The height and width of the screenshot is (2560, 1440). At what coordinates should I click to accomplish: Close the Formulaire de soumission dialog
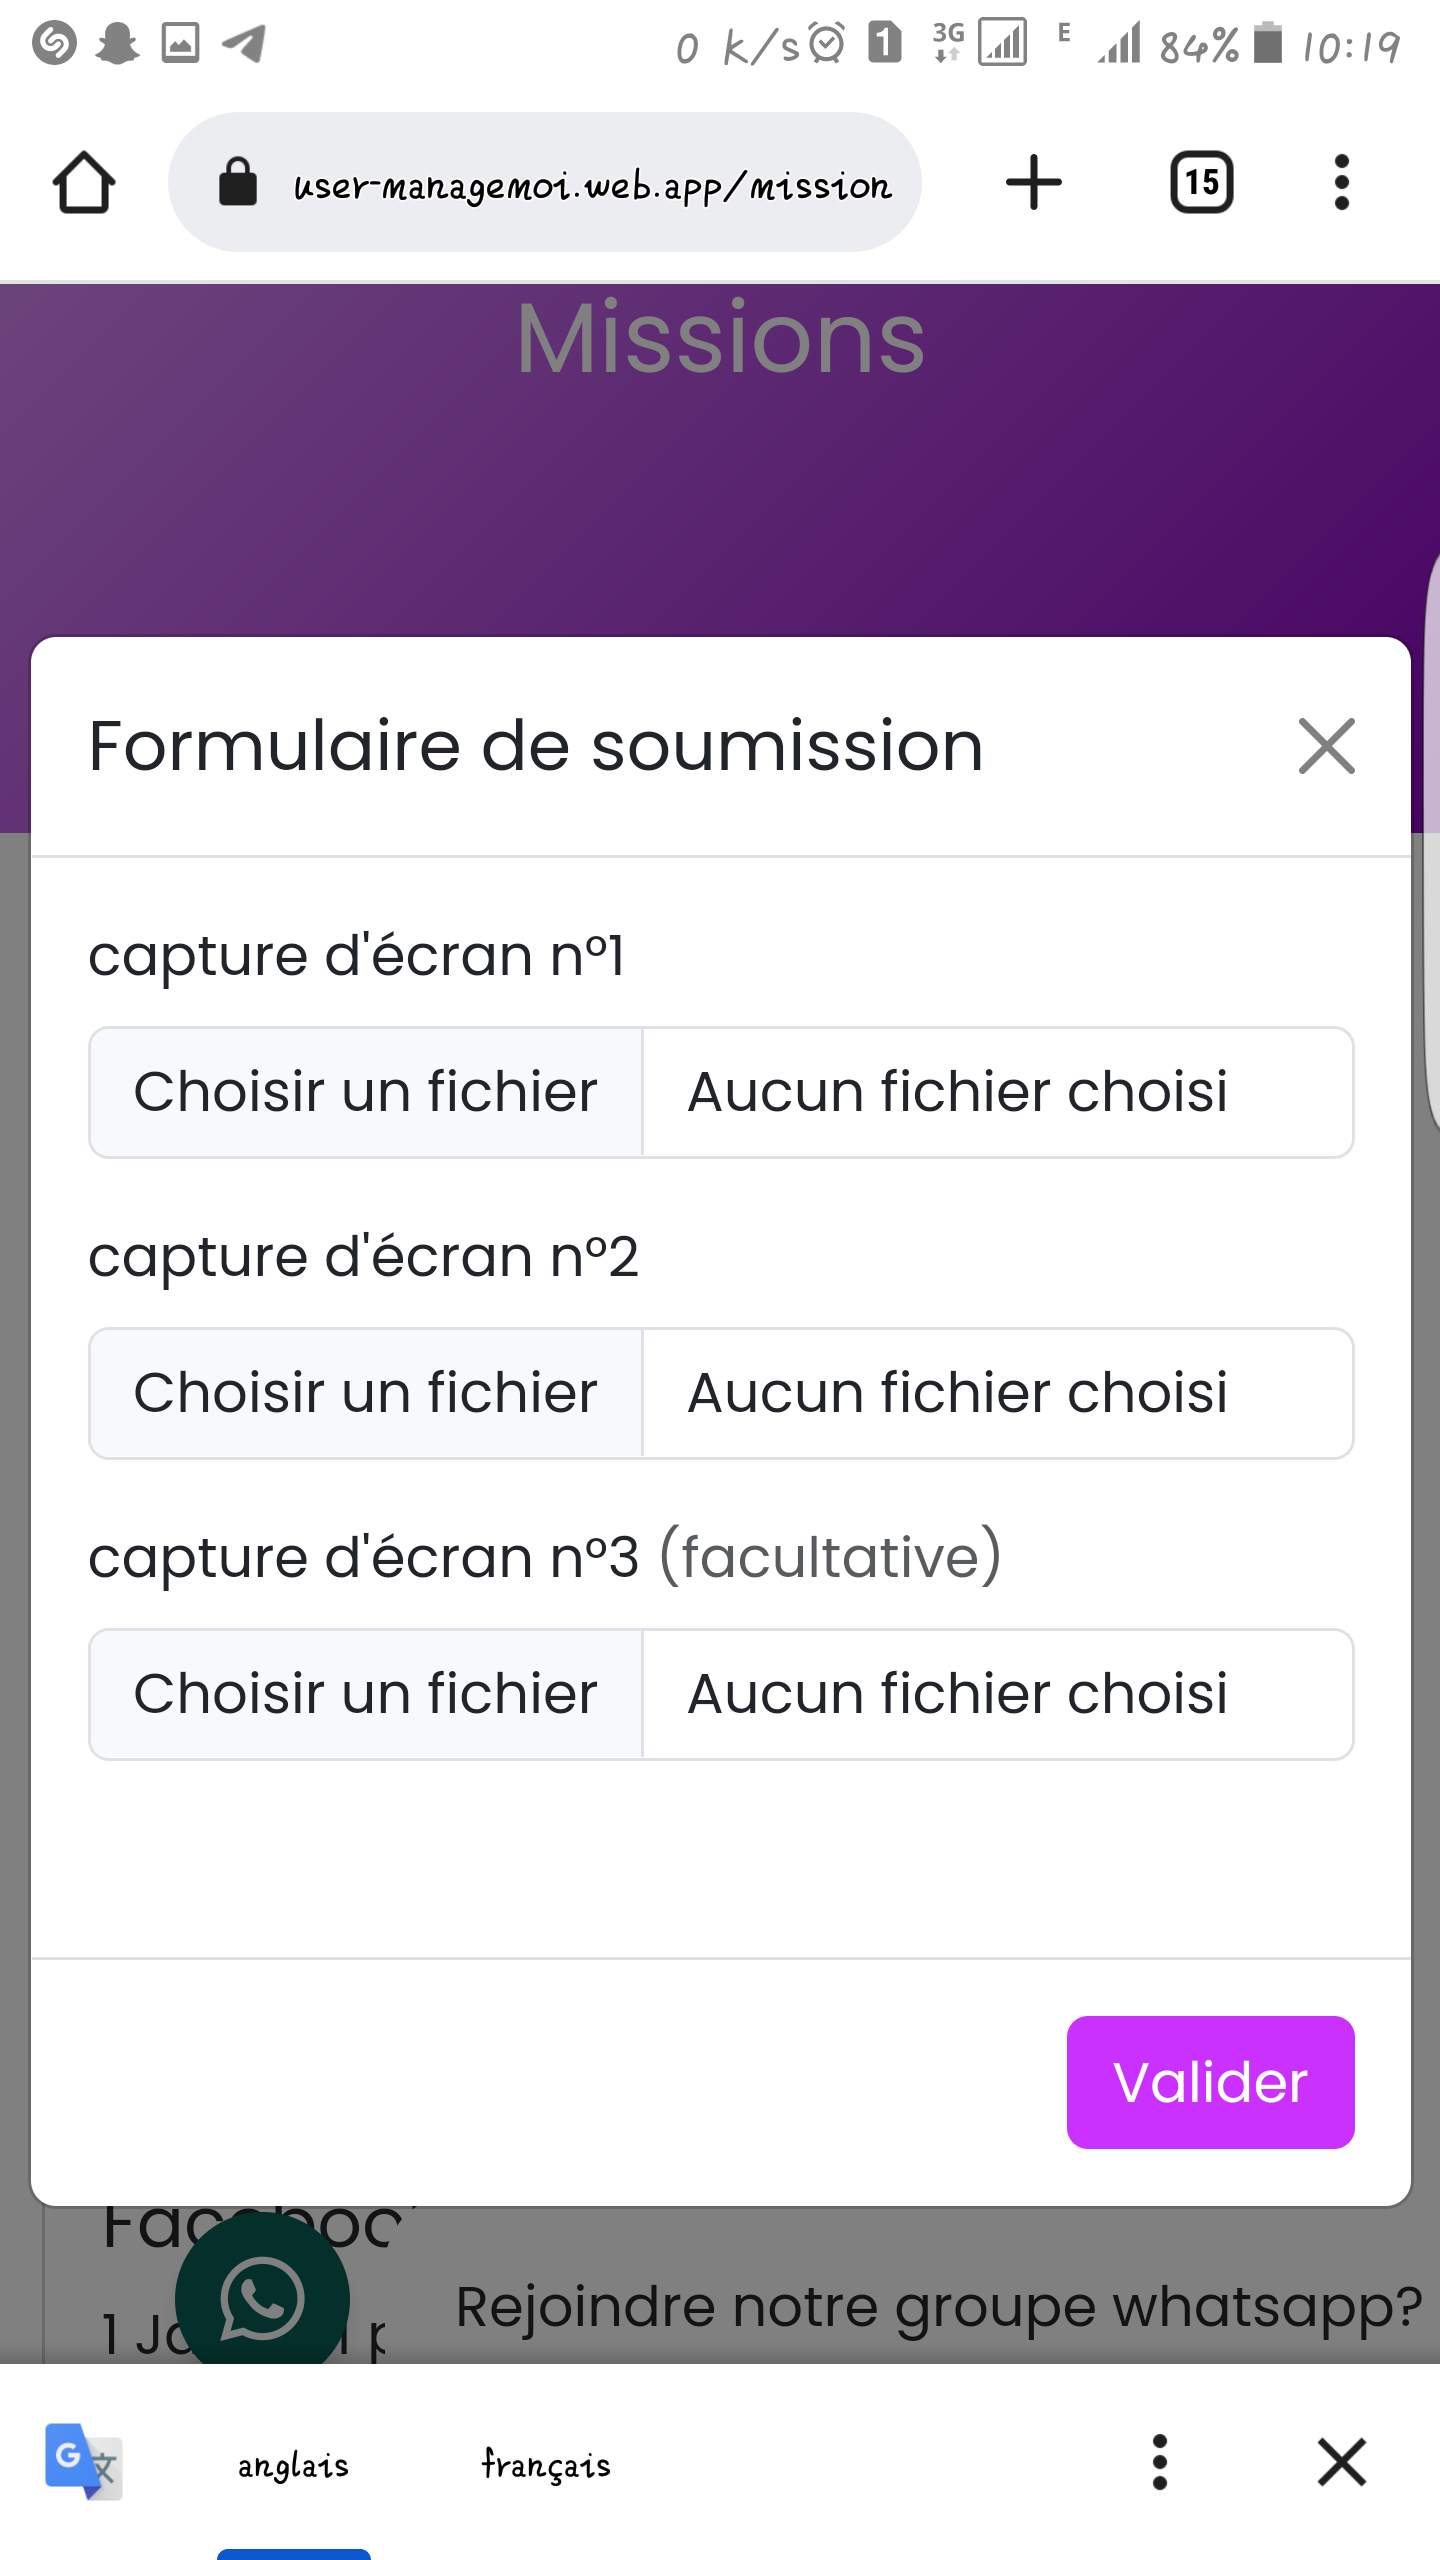coord(1326,746)
